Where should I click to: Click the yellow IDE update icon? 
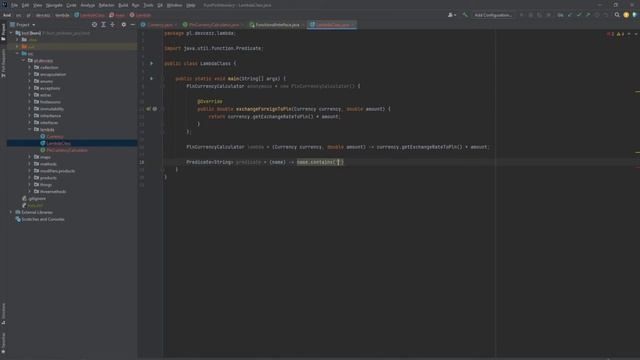pos(626,15)
